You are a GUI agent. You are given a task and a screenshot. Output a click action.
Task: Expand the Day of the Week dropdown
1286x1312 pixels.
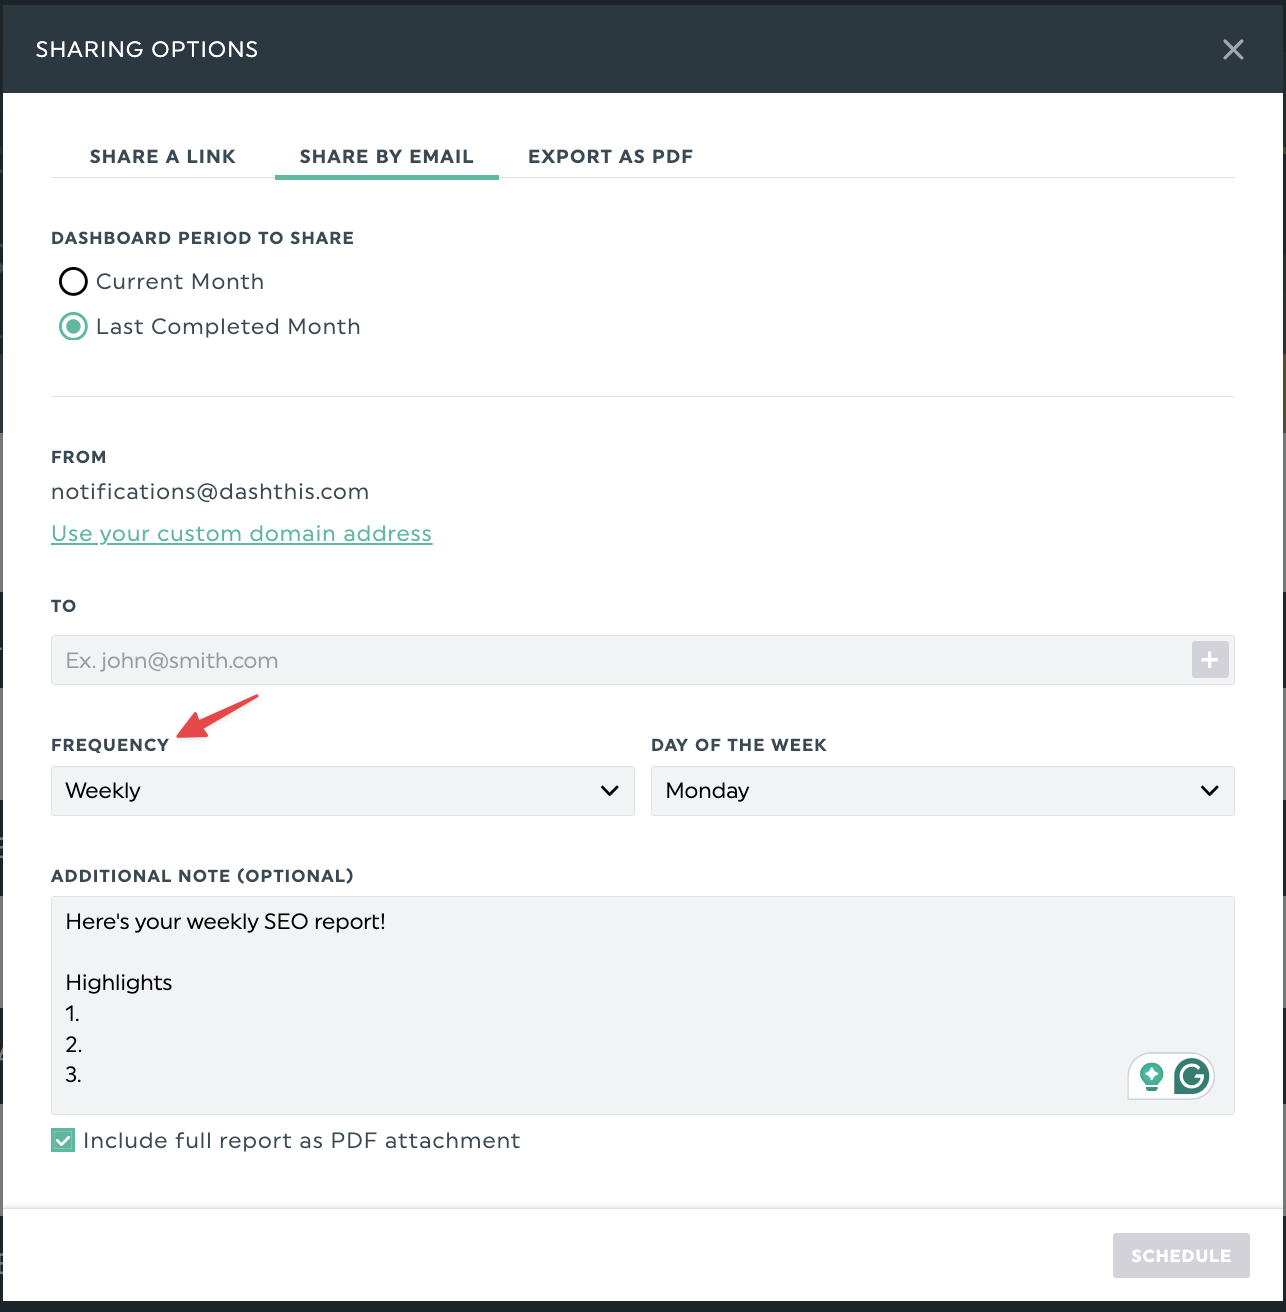tap(943, 791)
